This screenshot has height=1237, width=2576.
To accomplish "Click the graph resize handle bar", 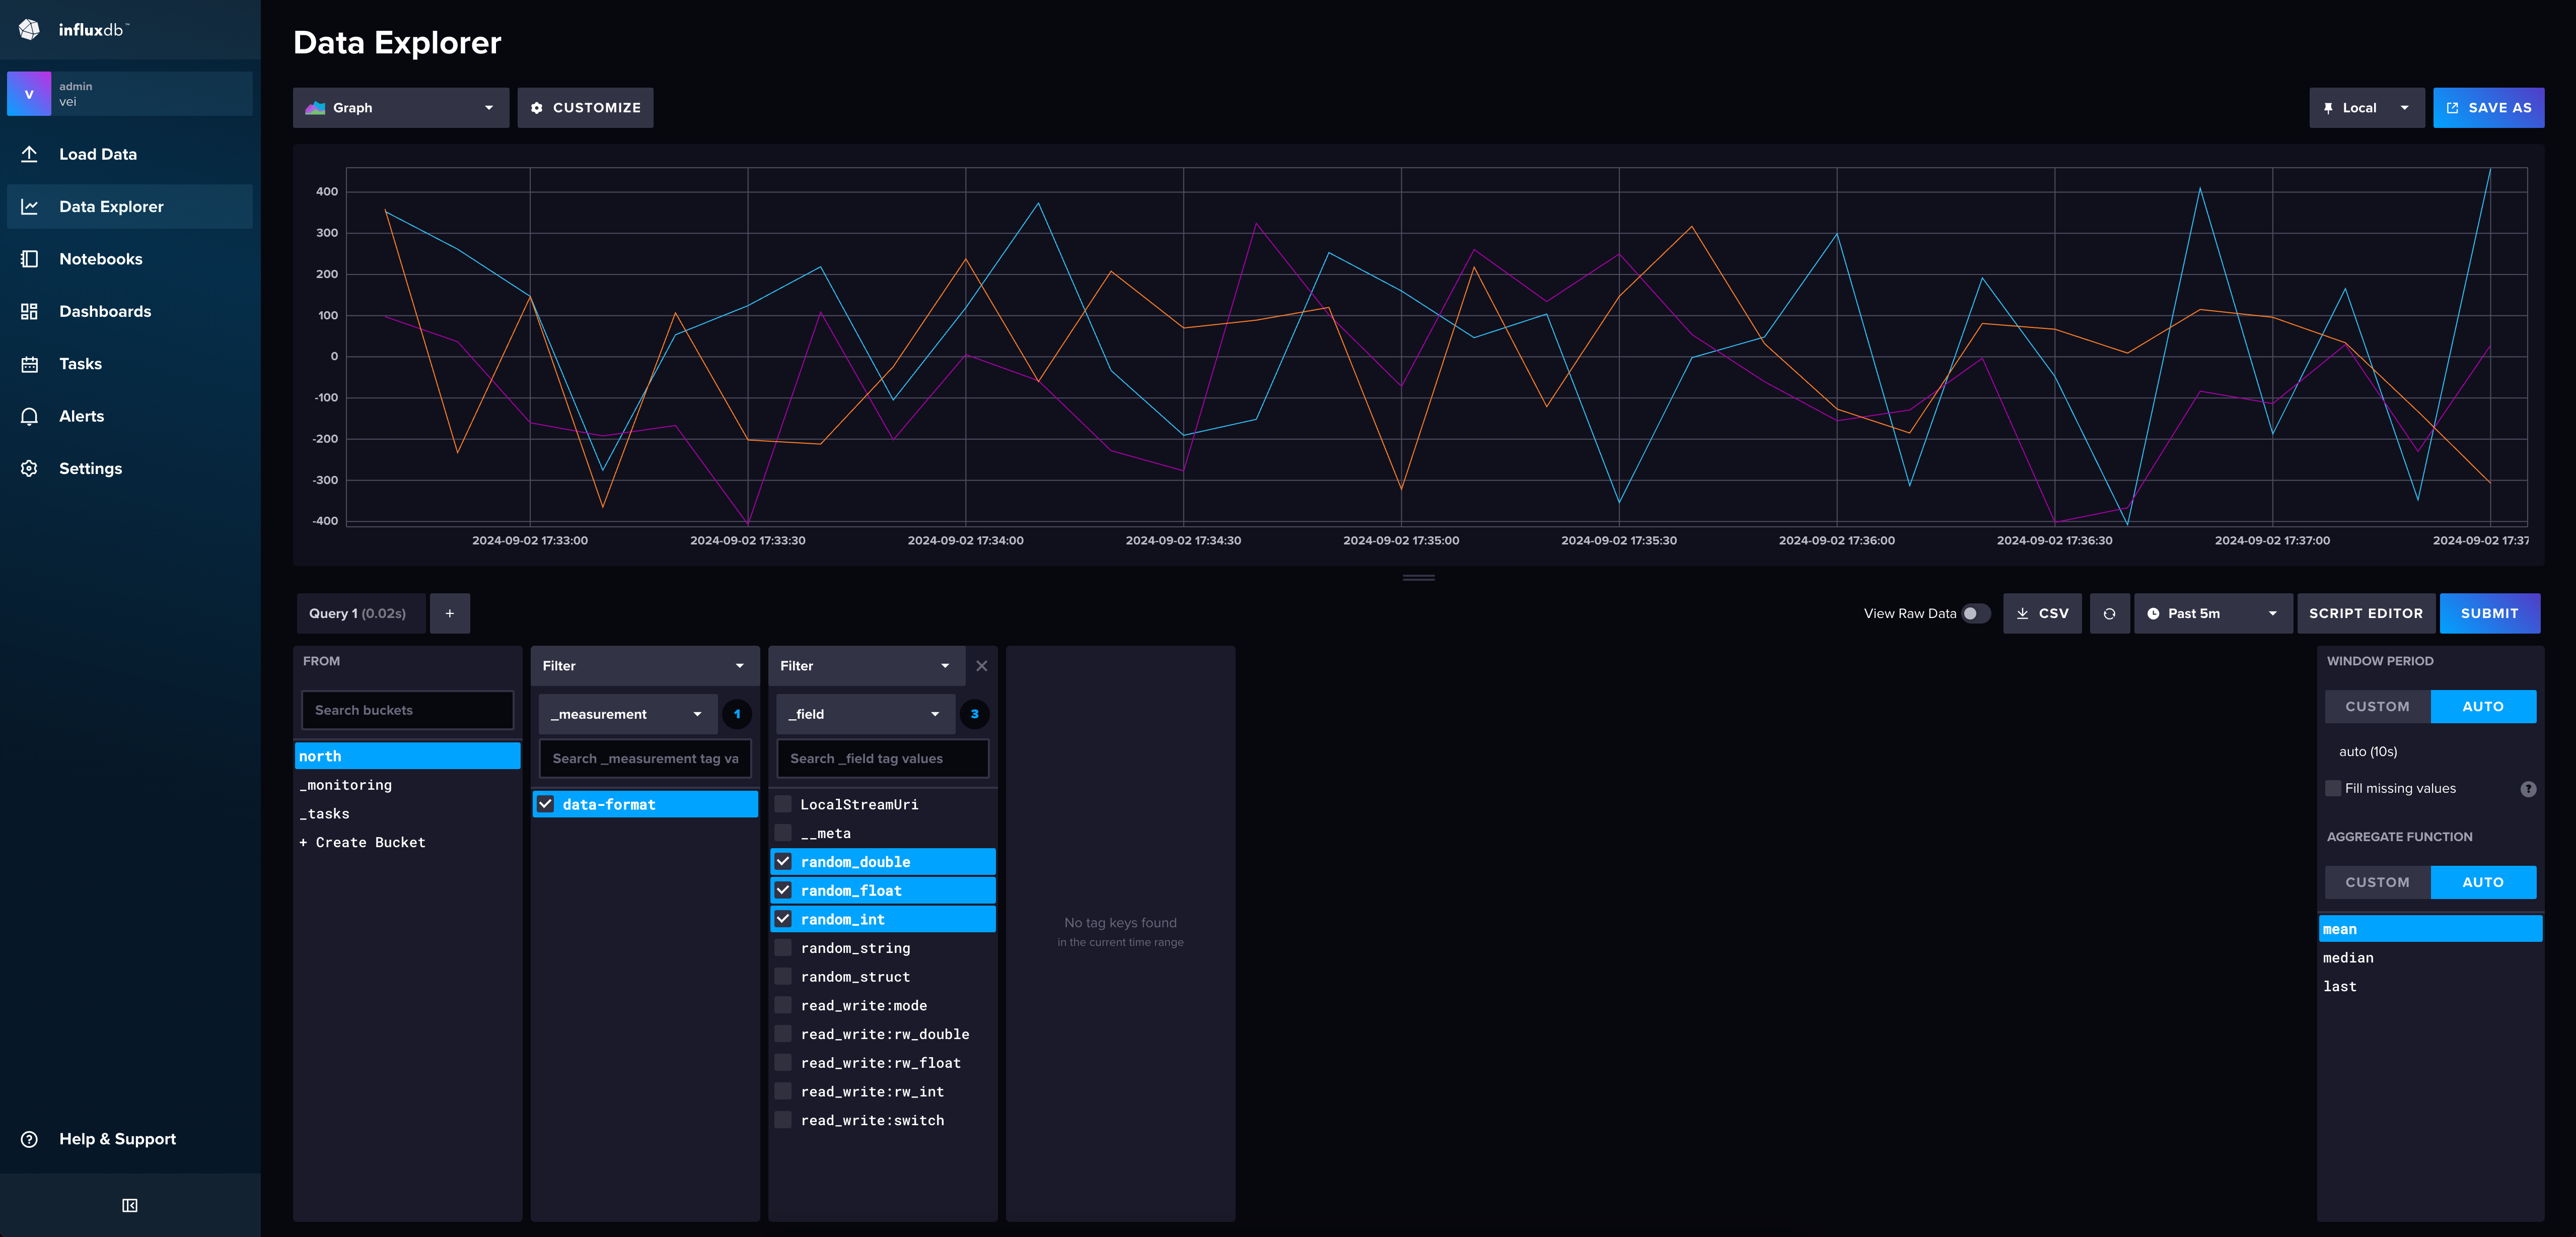I will pyautogui.click(x=1418, y=577).
